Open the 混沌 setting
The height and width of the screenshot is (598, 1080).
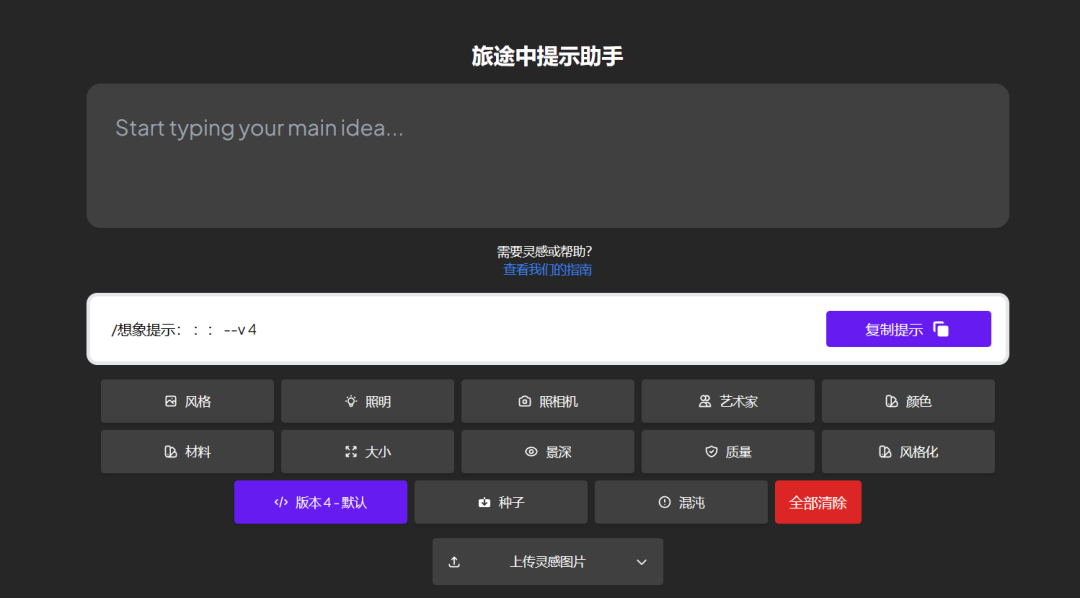tap(681, 502)
